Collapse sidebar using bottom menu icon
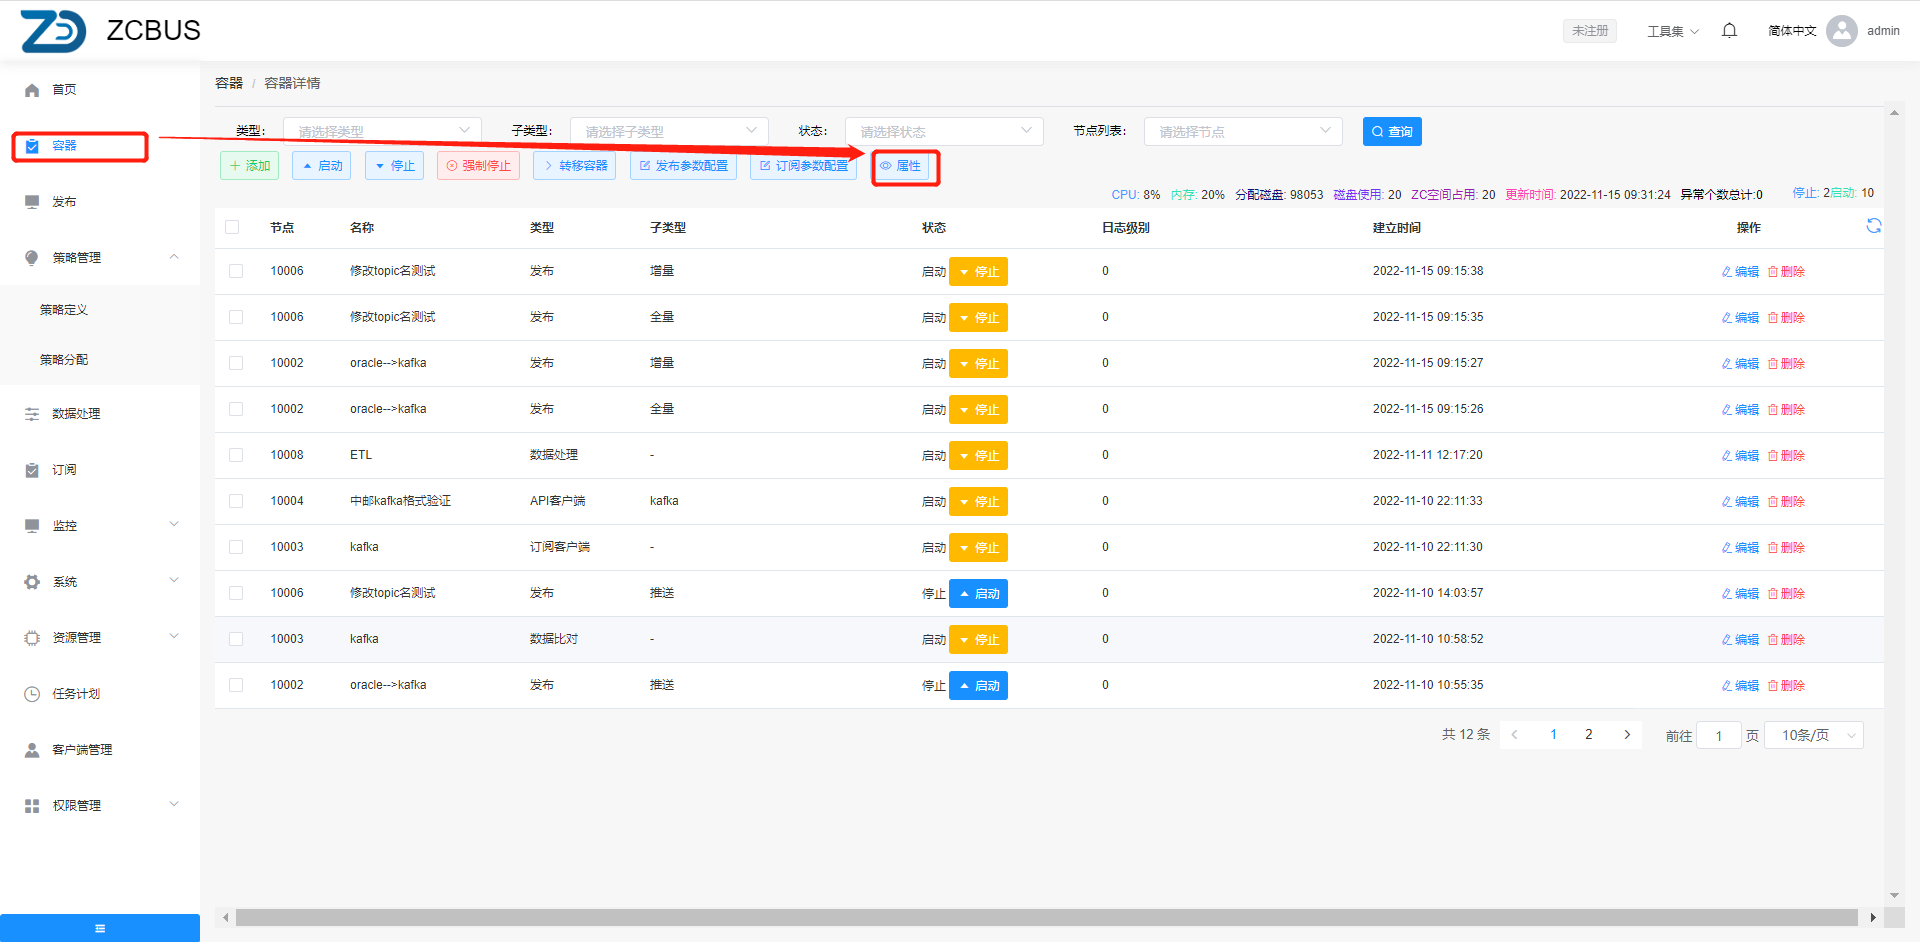Image resolution: width=1920 pixels, height=942 pixels. tap(100, 928)
